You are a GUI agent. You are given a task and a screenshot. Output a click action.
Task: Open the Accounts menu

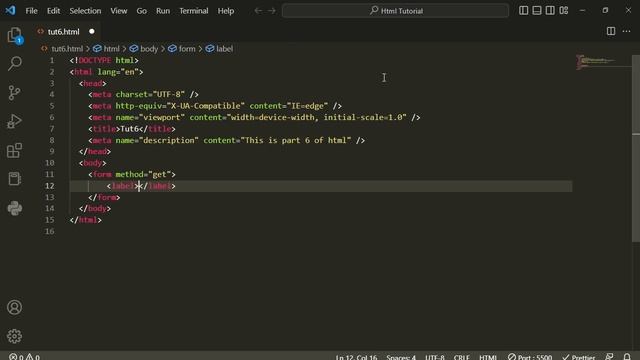click(x=15, y=307)
